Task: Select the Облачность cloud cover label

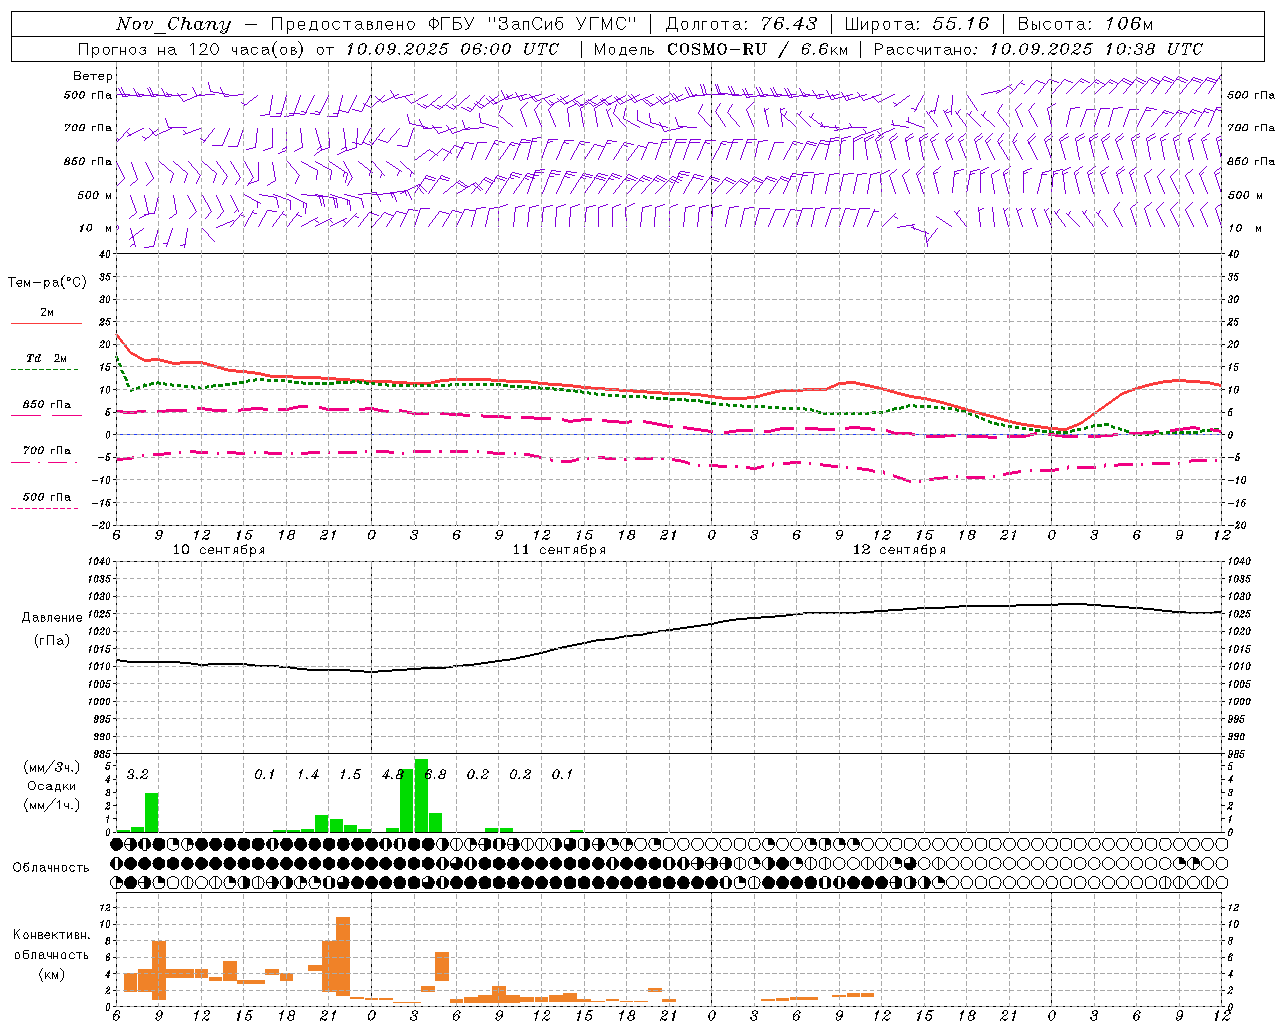Action: [x=51, y=868]
